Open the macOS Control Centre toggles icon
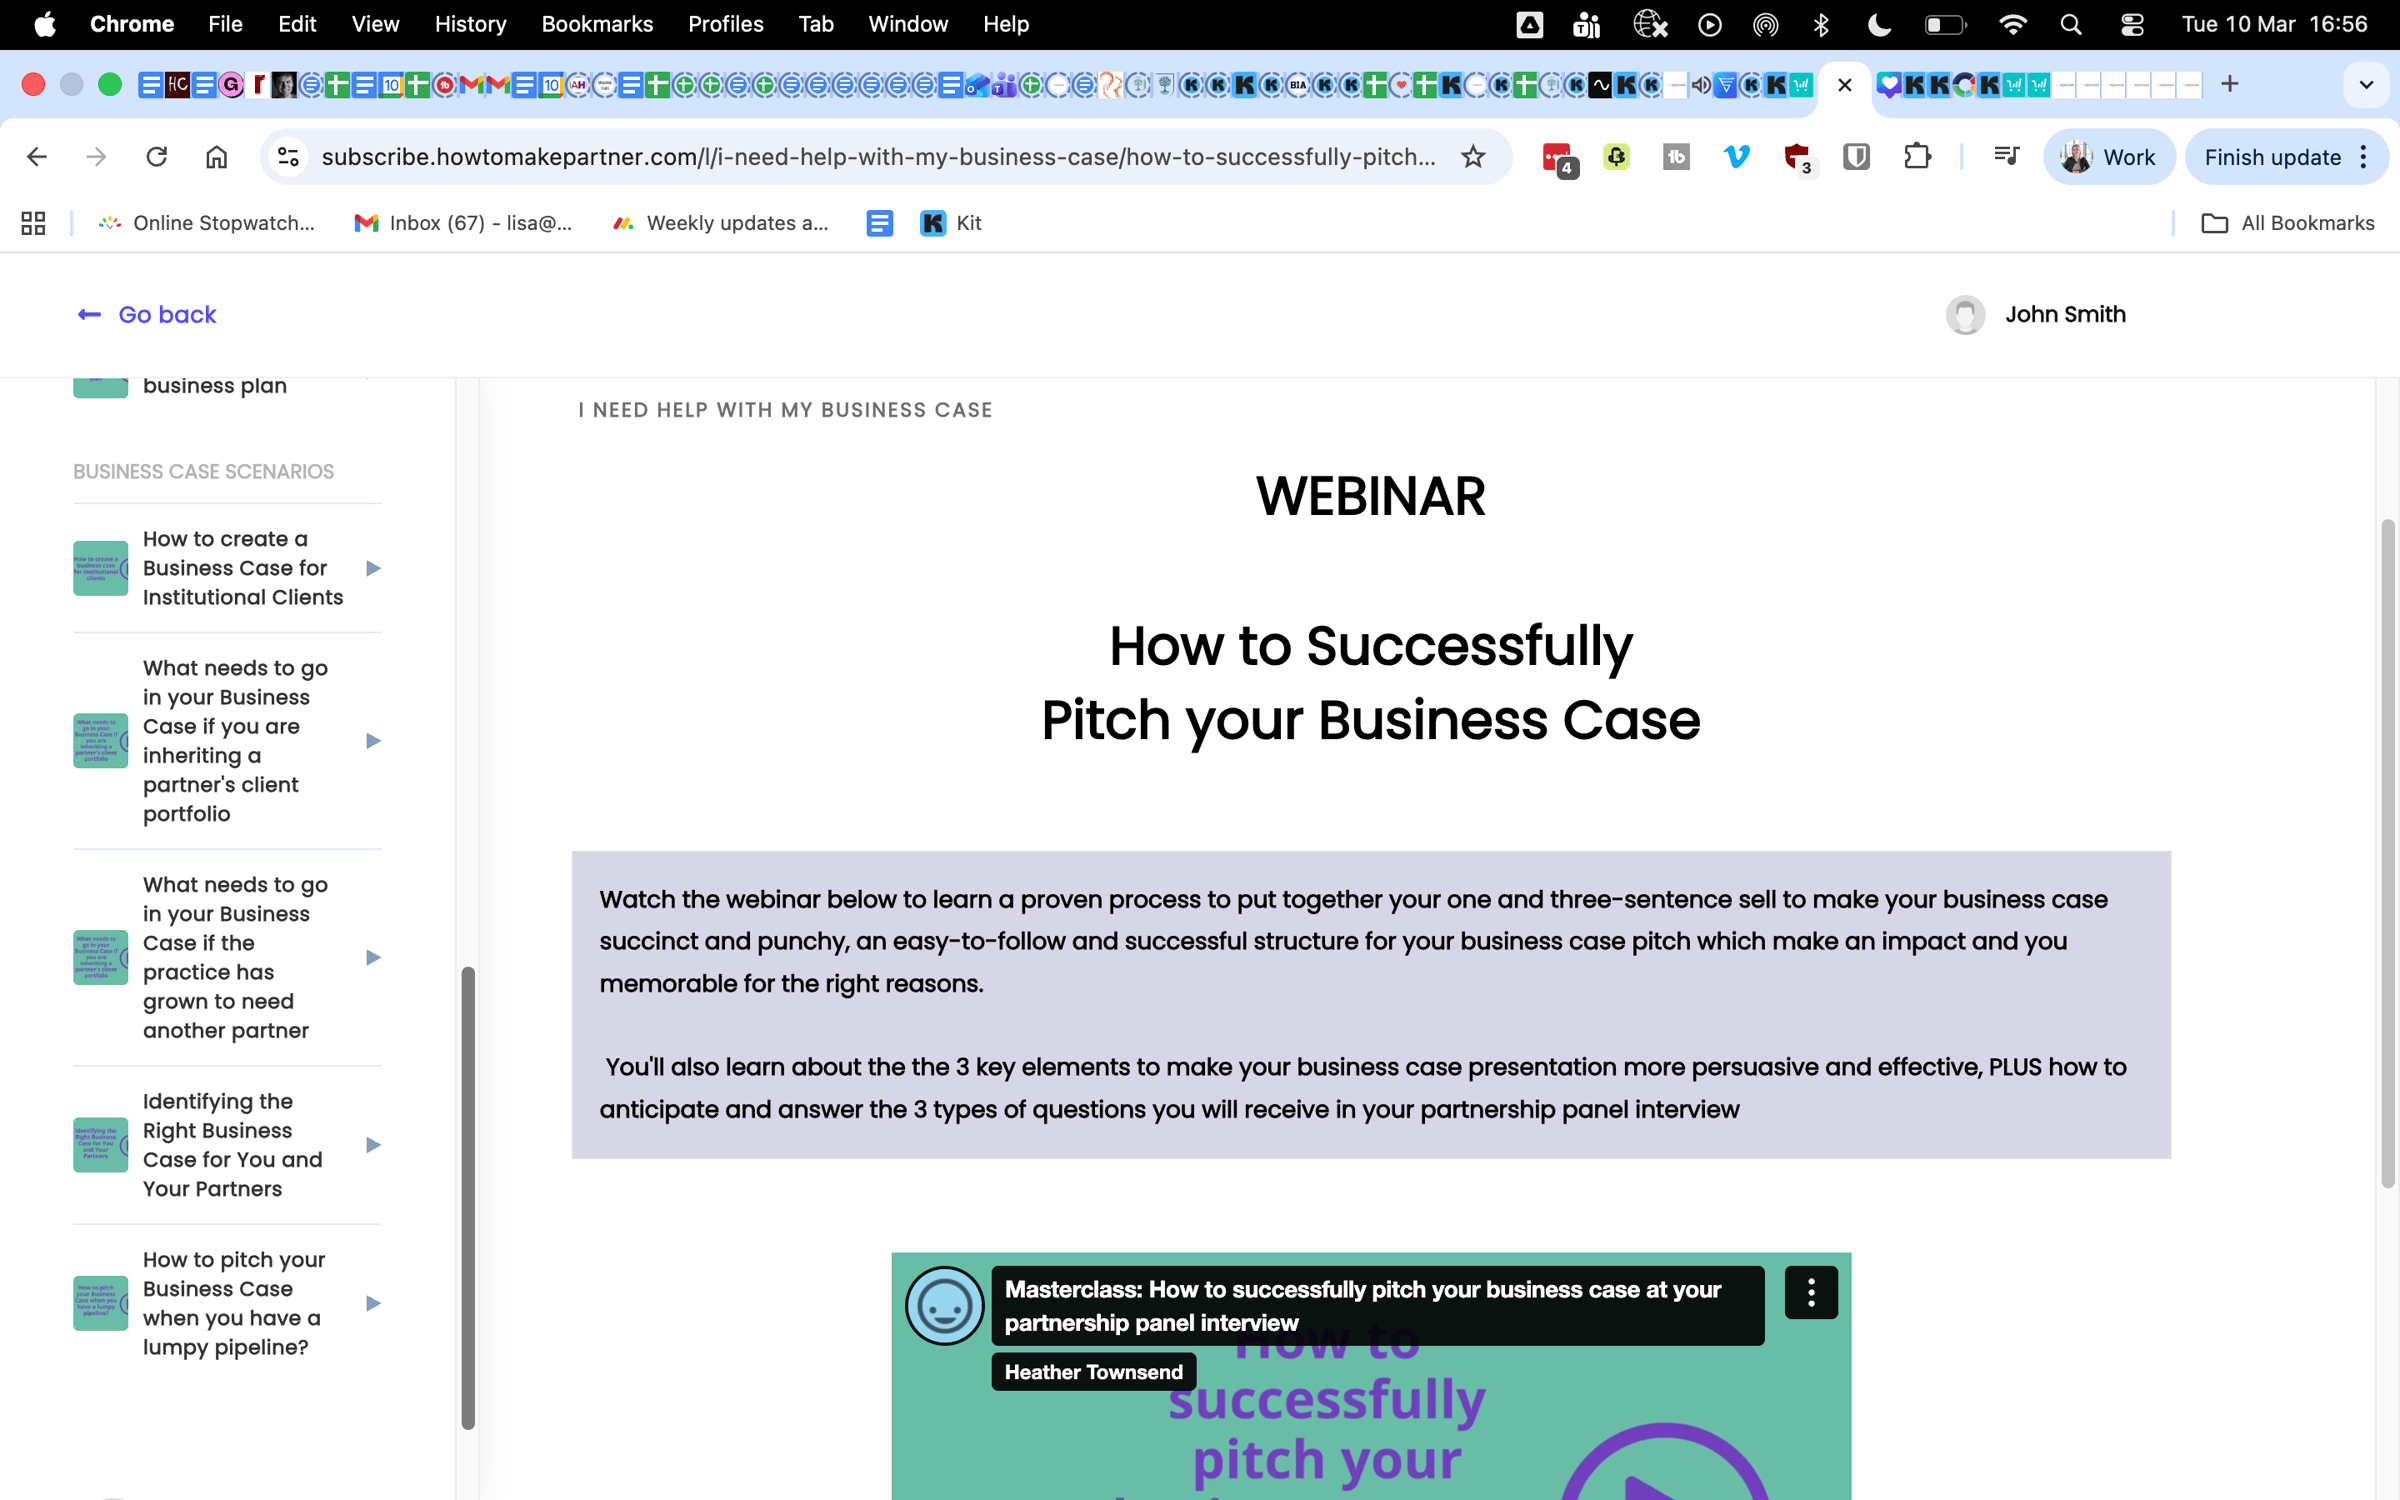The height and width of the screenshot is (1500, 2400). tap(2131, 24)
